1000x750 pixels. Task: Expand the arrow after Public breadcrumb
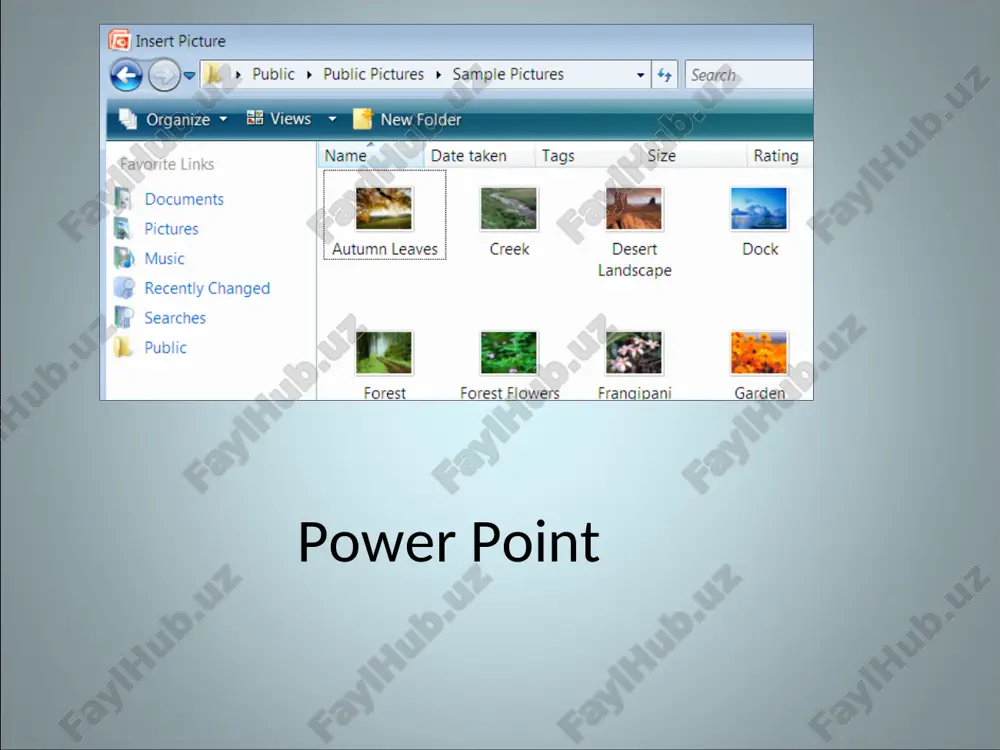click(x=309, y=75)
